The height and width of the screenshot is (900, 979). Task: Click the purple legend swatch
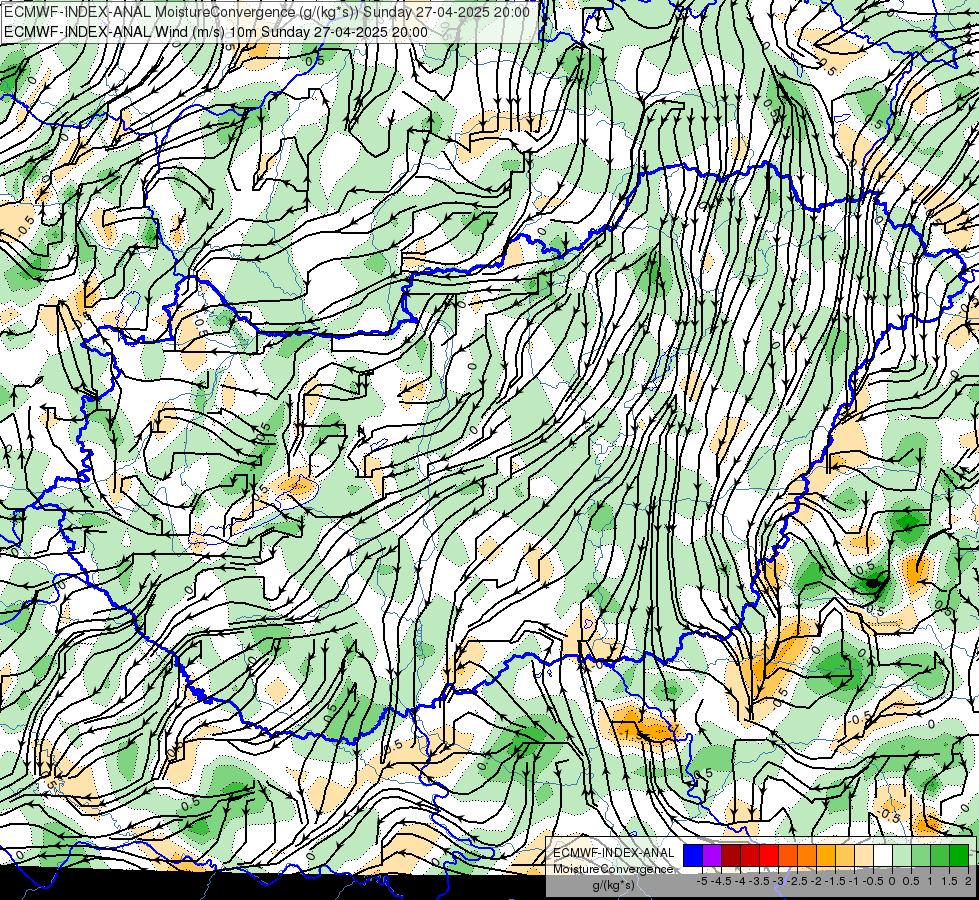(712, 856)
